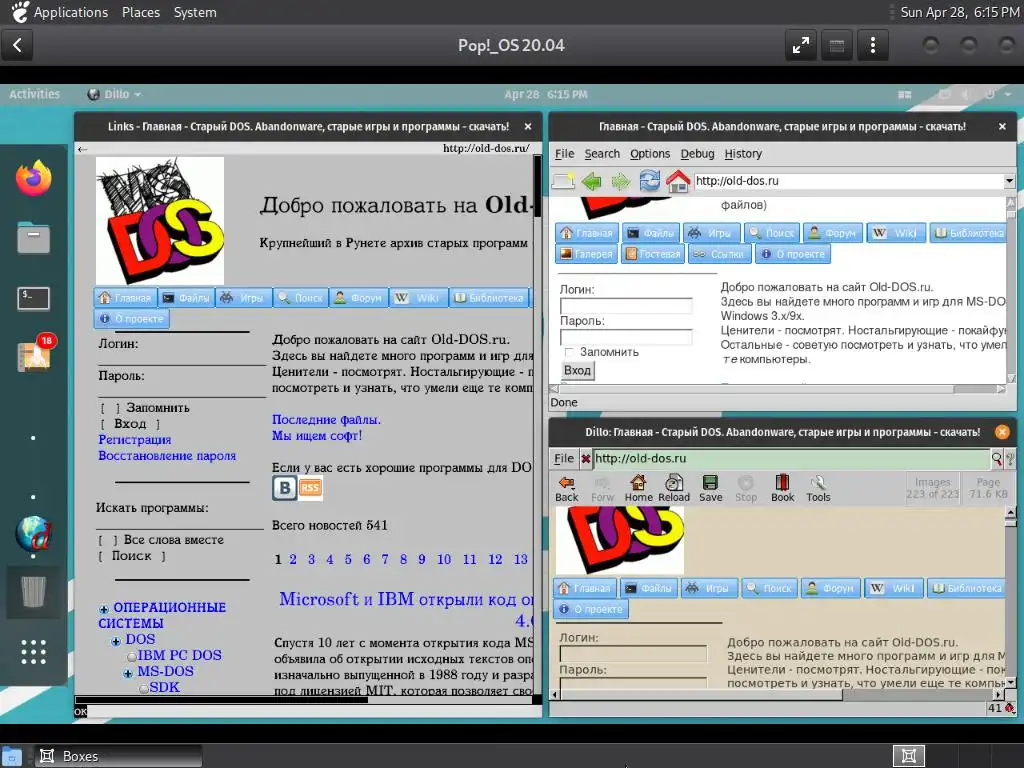This screenshot has width=1024, height=768.
Task: Open Applications menu in host top panel
Action: [71, 12]
